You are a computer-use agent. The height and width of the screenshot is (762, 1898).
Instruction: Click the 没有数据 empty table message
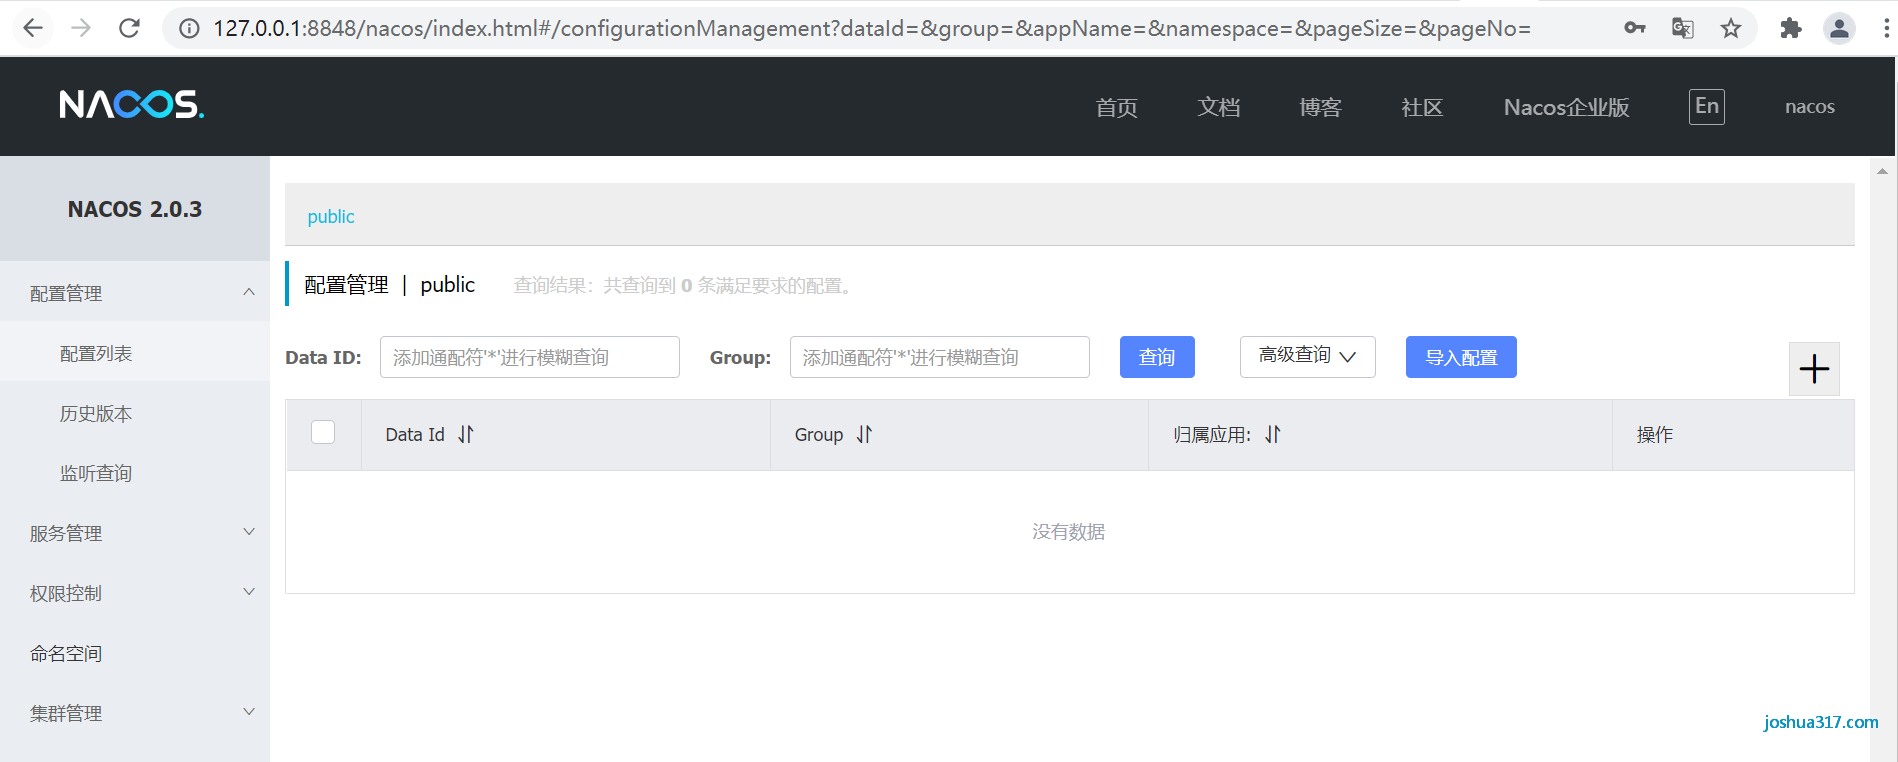pyautogui.click(x=1069, y=532)
